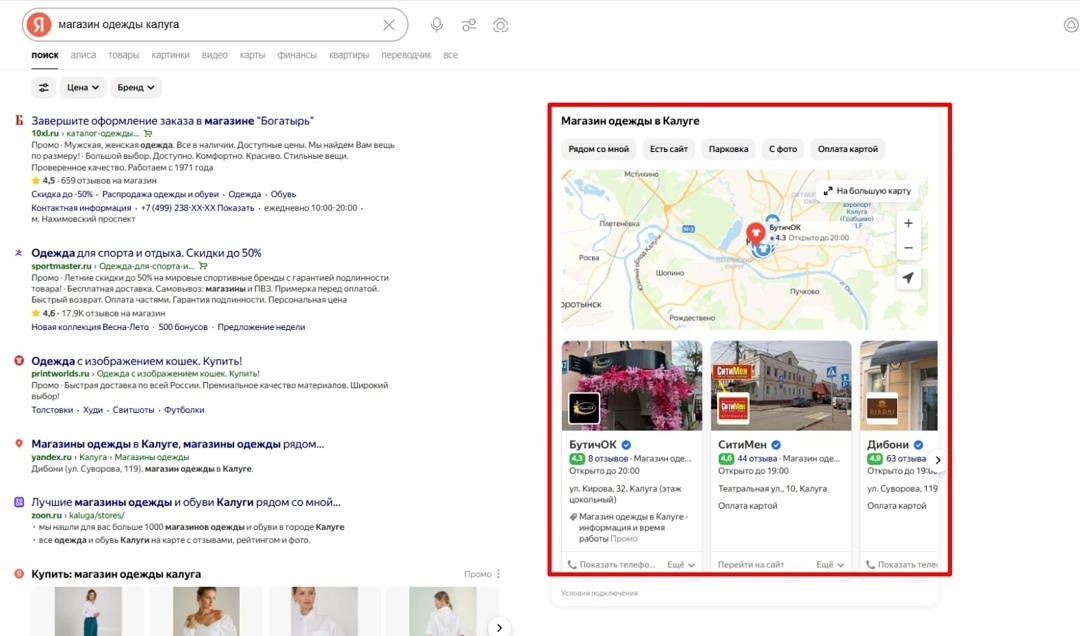Screen dimensions: 1080x636
Task: Open search settings sliders icon in search bar
Action: click(x=469, y=25)
